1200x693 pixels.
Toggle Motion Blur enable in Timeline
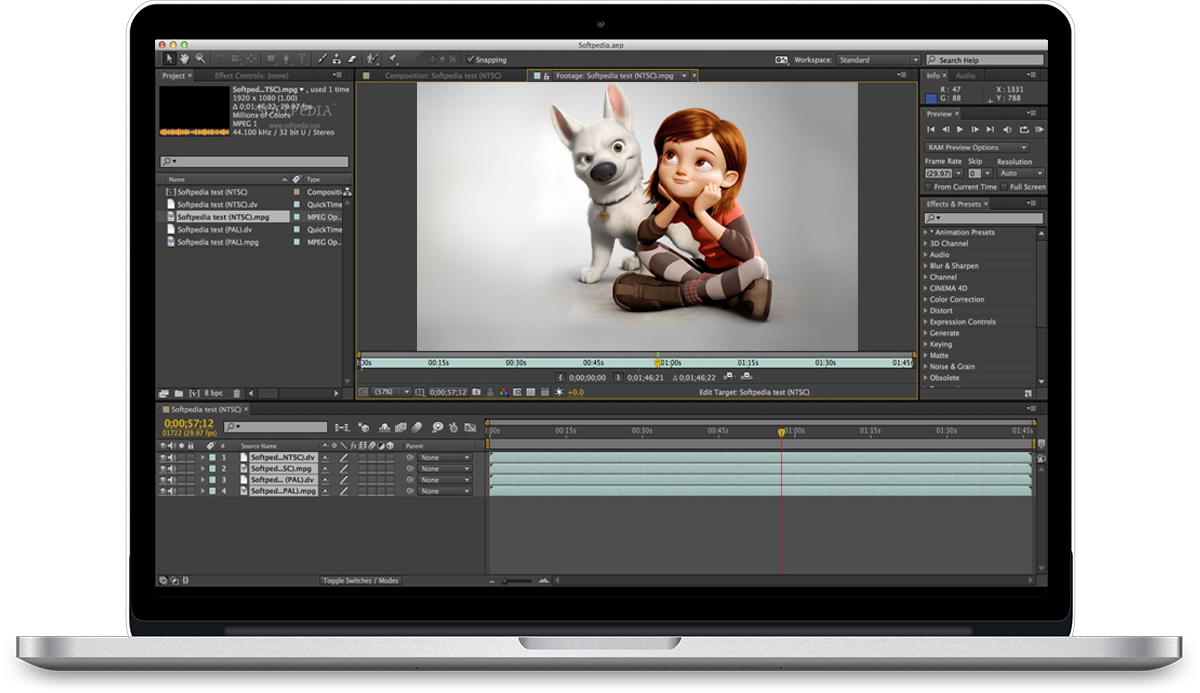416,427
